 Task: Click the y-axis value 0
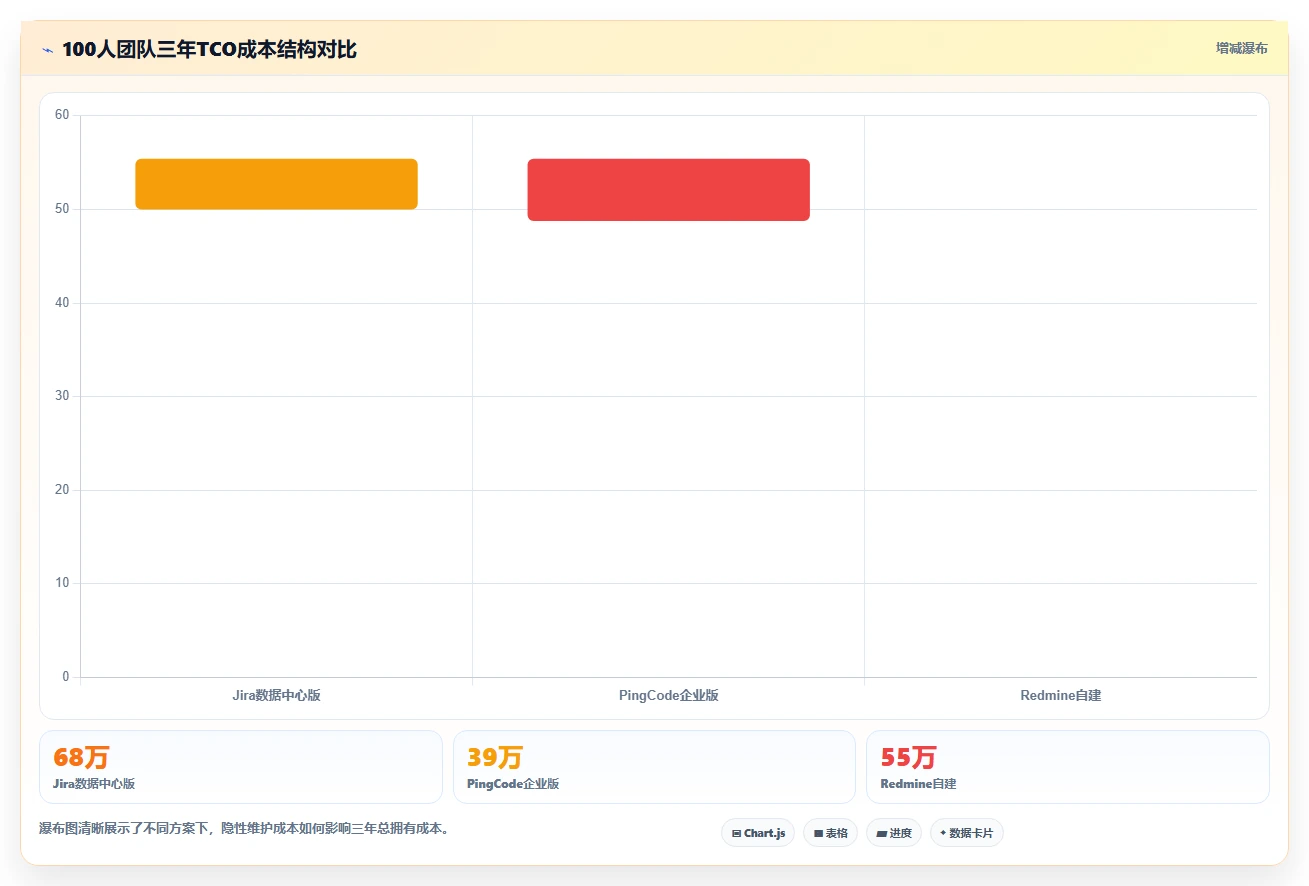66,677
